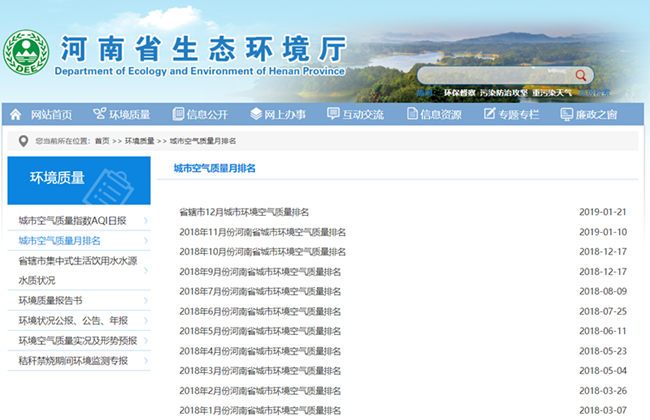Click the document icon beside 信息公开

[178, 114]
